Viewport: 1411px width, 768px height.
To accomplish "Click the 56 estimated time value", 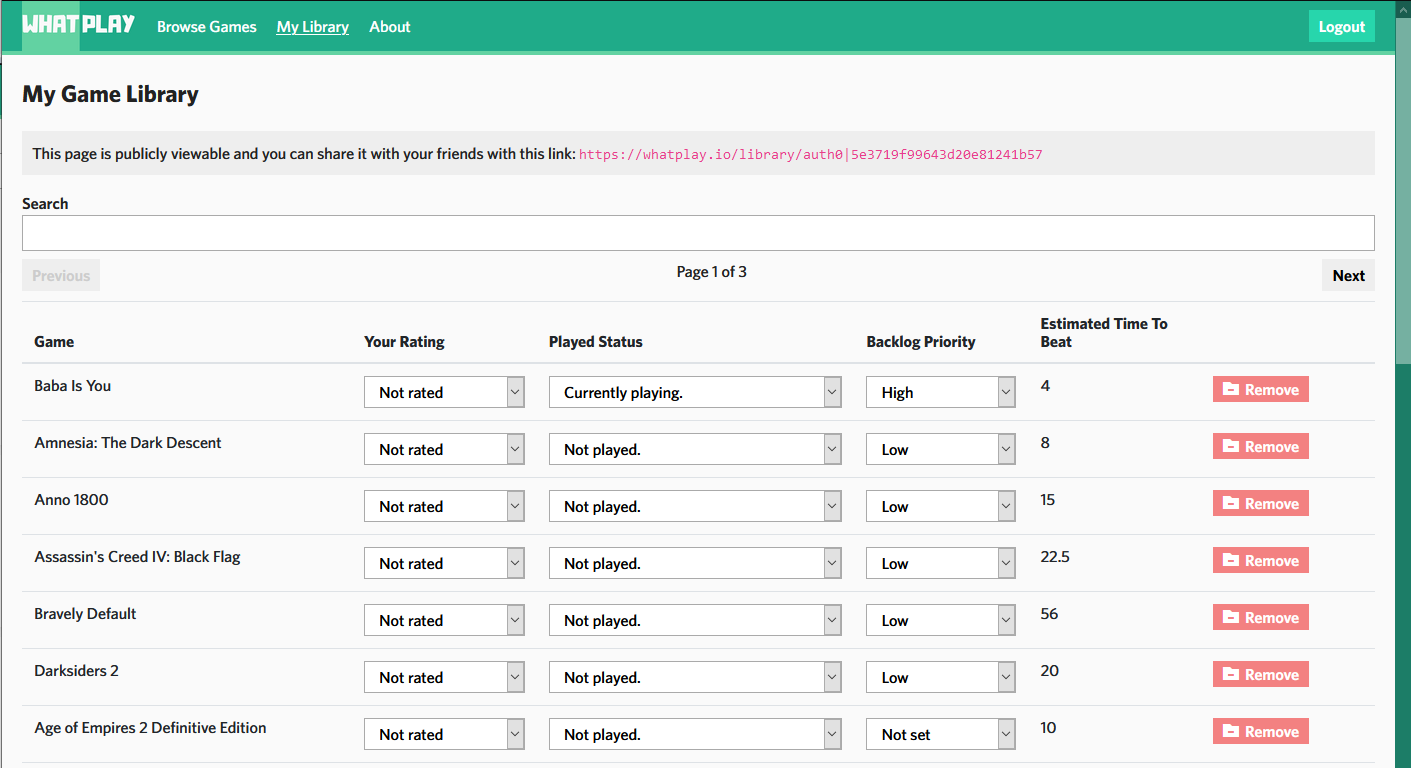I will click(x=1049, y=614).
